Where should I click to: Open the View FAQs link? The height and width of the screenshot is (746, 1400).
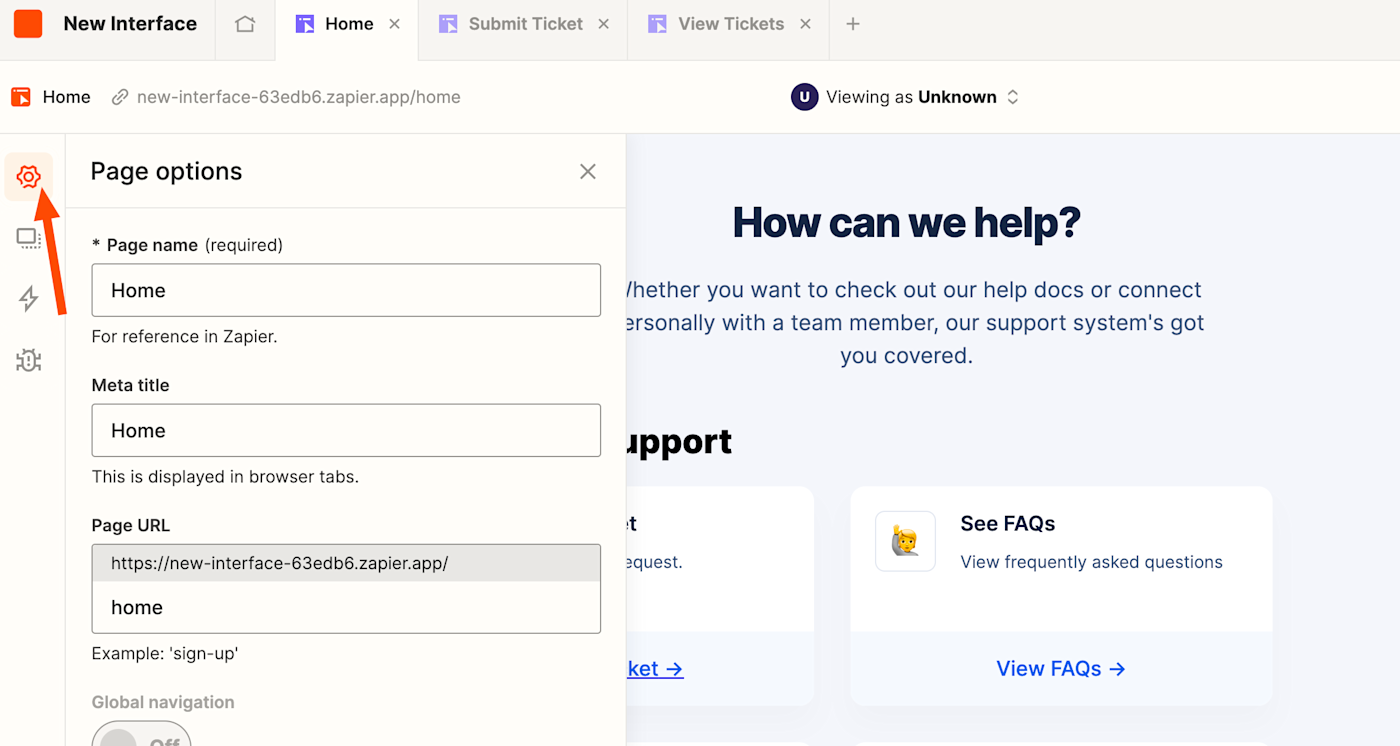tap(1061, 669)
